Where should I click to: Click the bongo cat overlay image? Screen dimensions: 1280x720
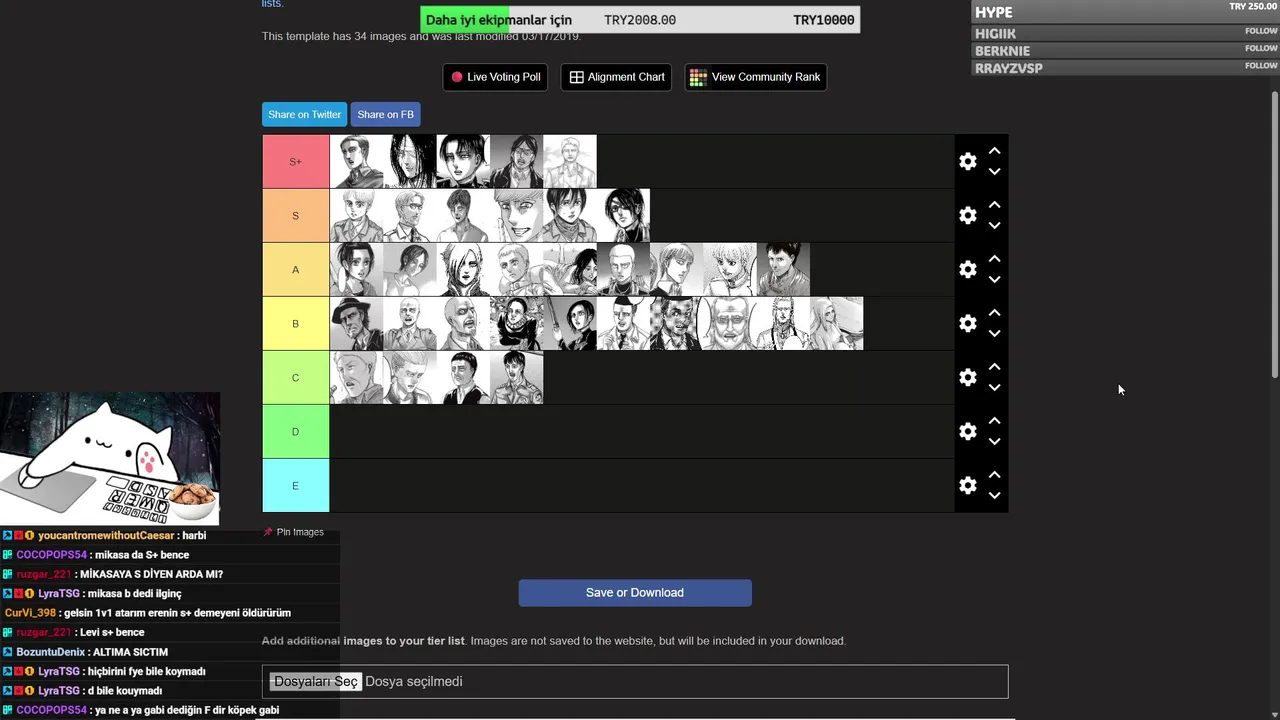(x=110, y=458)
